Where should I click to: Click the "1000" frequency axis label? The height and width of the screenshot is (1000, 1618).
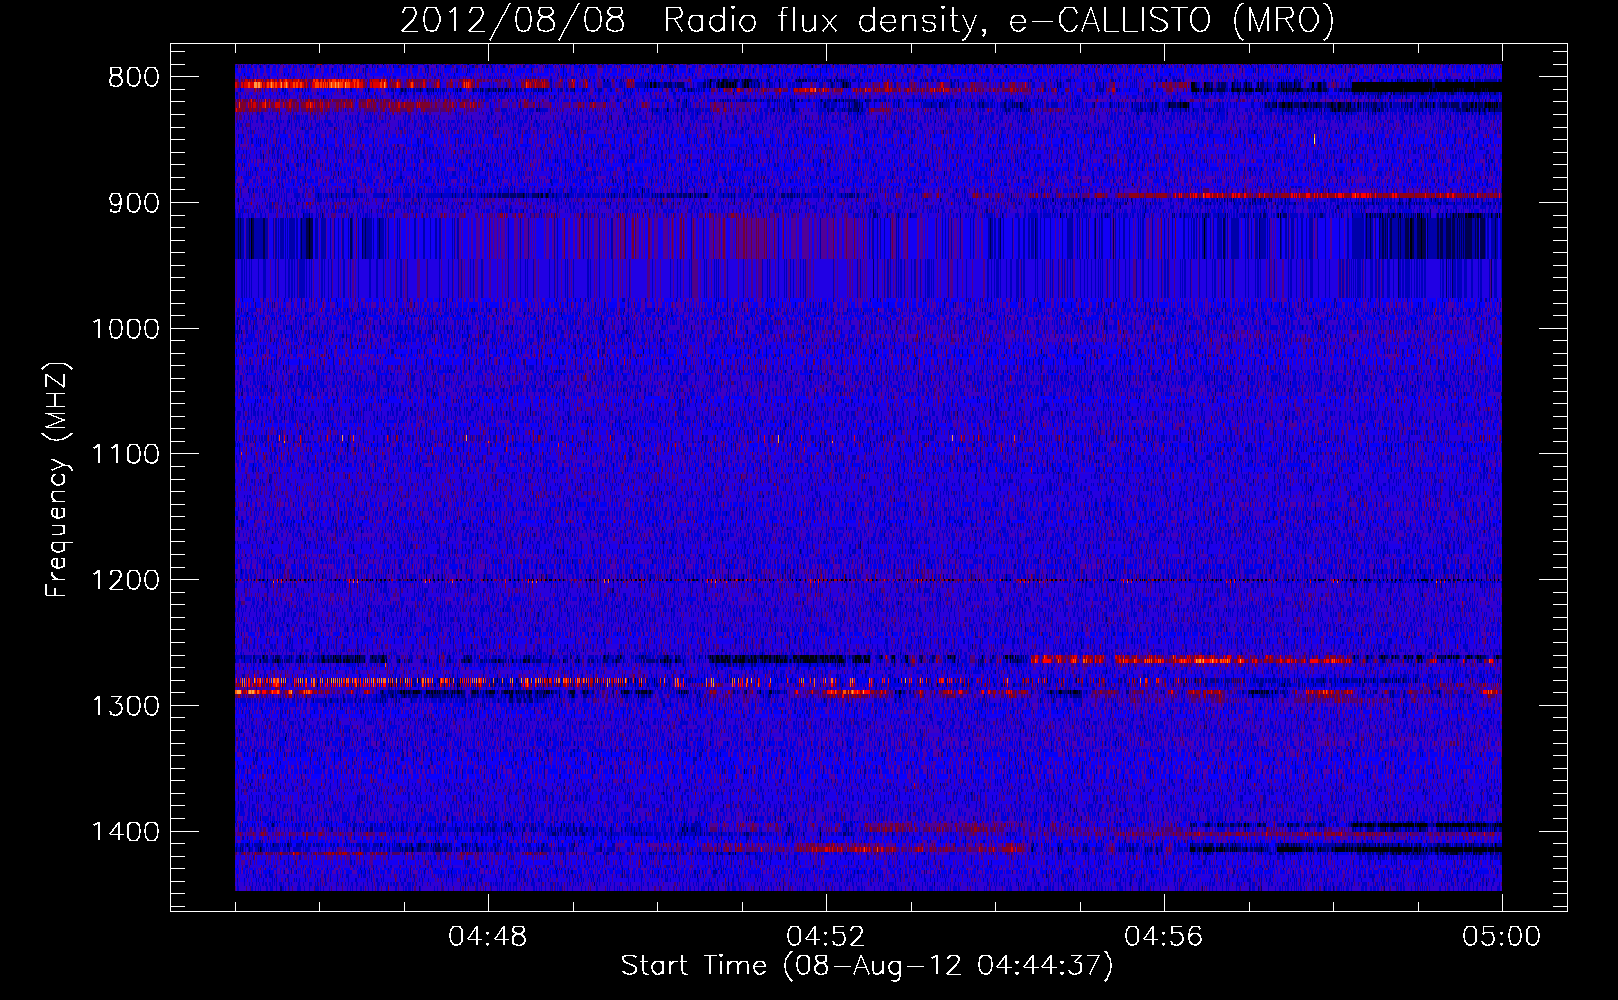(x=125, y=329)
